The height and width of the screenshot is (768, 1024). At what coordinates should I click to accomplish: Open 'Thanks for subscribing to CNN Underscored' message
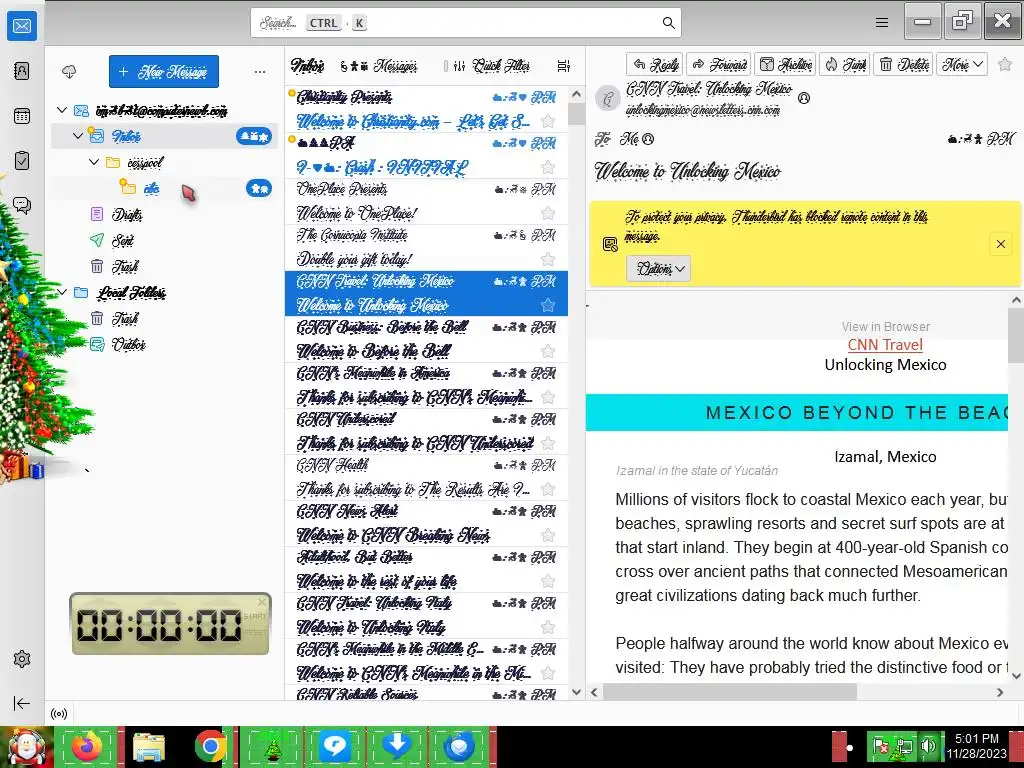click(426, 432)
